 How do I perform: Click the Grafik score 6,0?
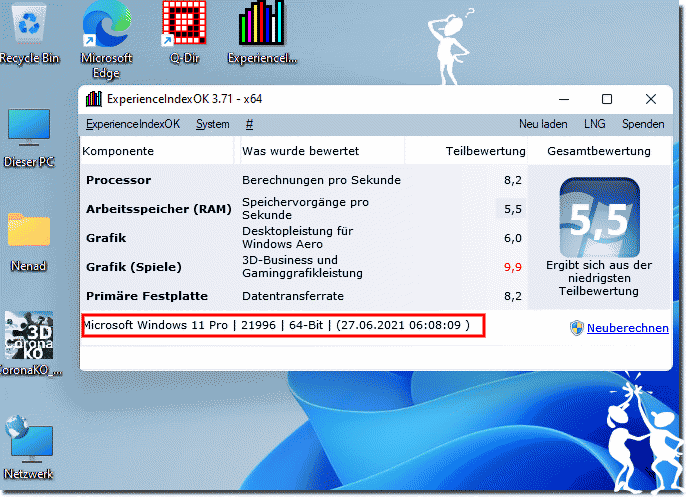pos(513,238)
